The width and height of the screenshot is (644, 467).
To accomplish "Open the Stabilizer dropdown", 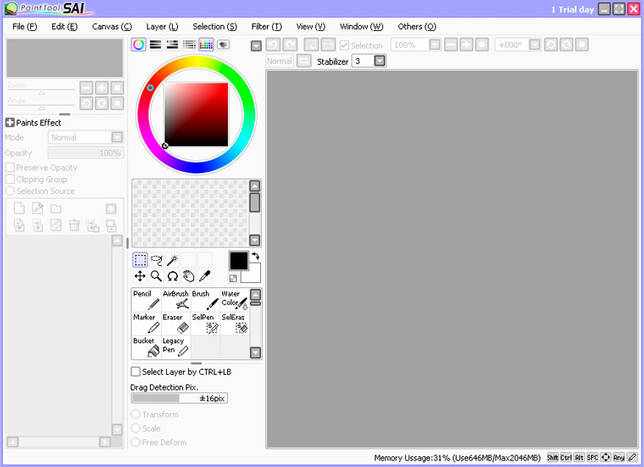I will pyautogui.click(x=380, y=61).
